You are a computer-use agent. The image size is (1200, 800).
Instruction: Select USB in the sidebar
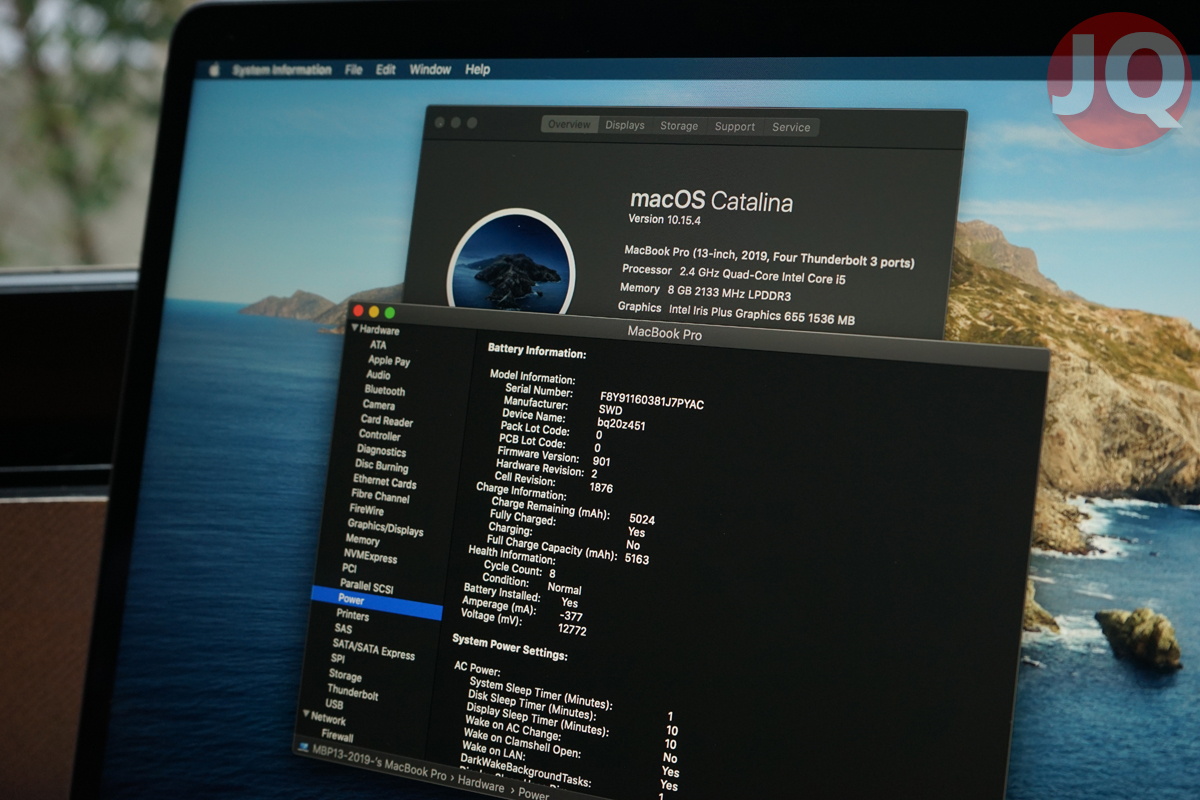click(x=334, y=705)
